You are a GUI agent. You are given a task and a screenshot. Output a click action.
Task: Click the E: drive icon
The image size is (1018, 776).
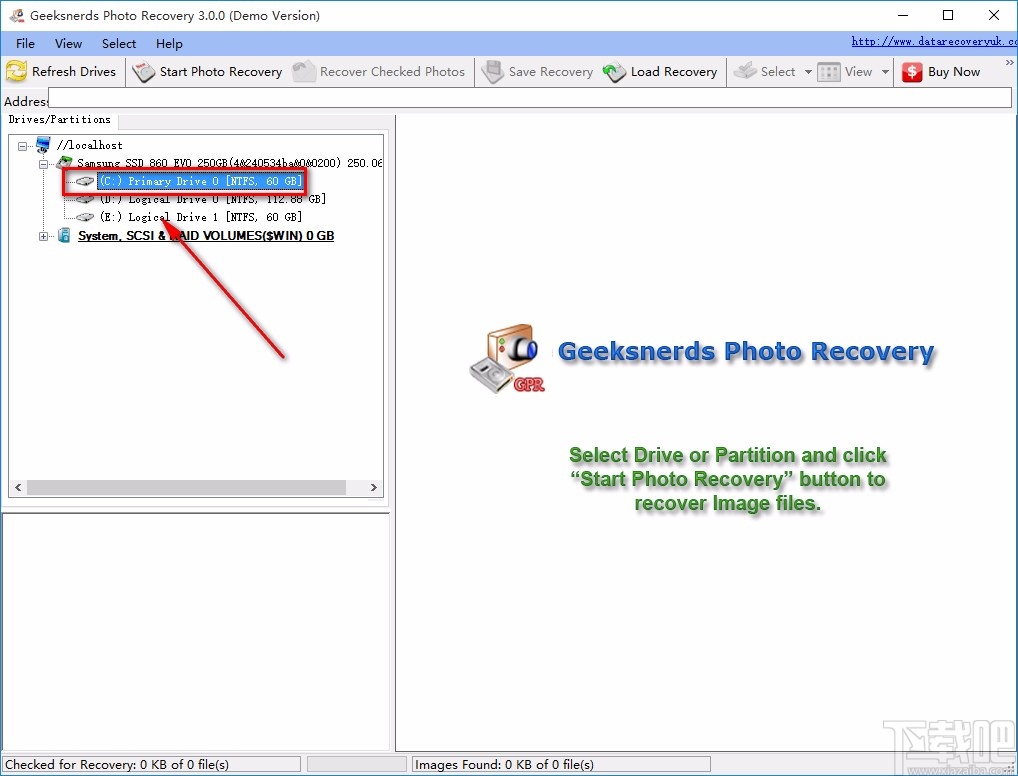85,217
